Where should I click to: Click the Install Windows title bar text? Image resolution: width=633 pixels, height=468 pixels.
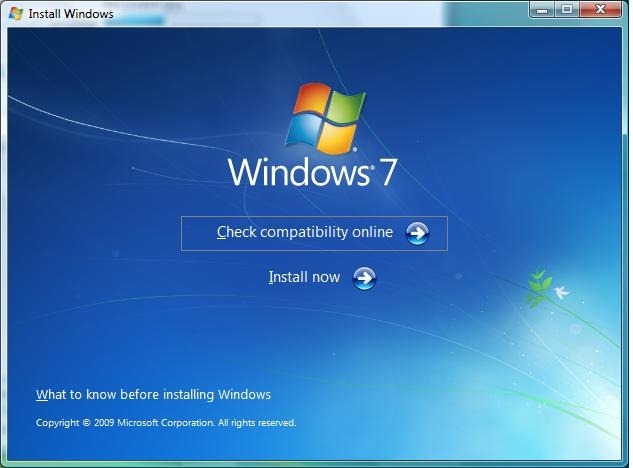click(70, 14)
